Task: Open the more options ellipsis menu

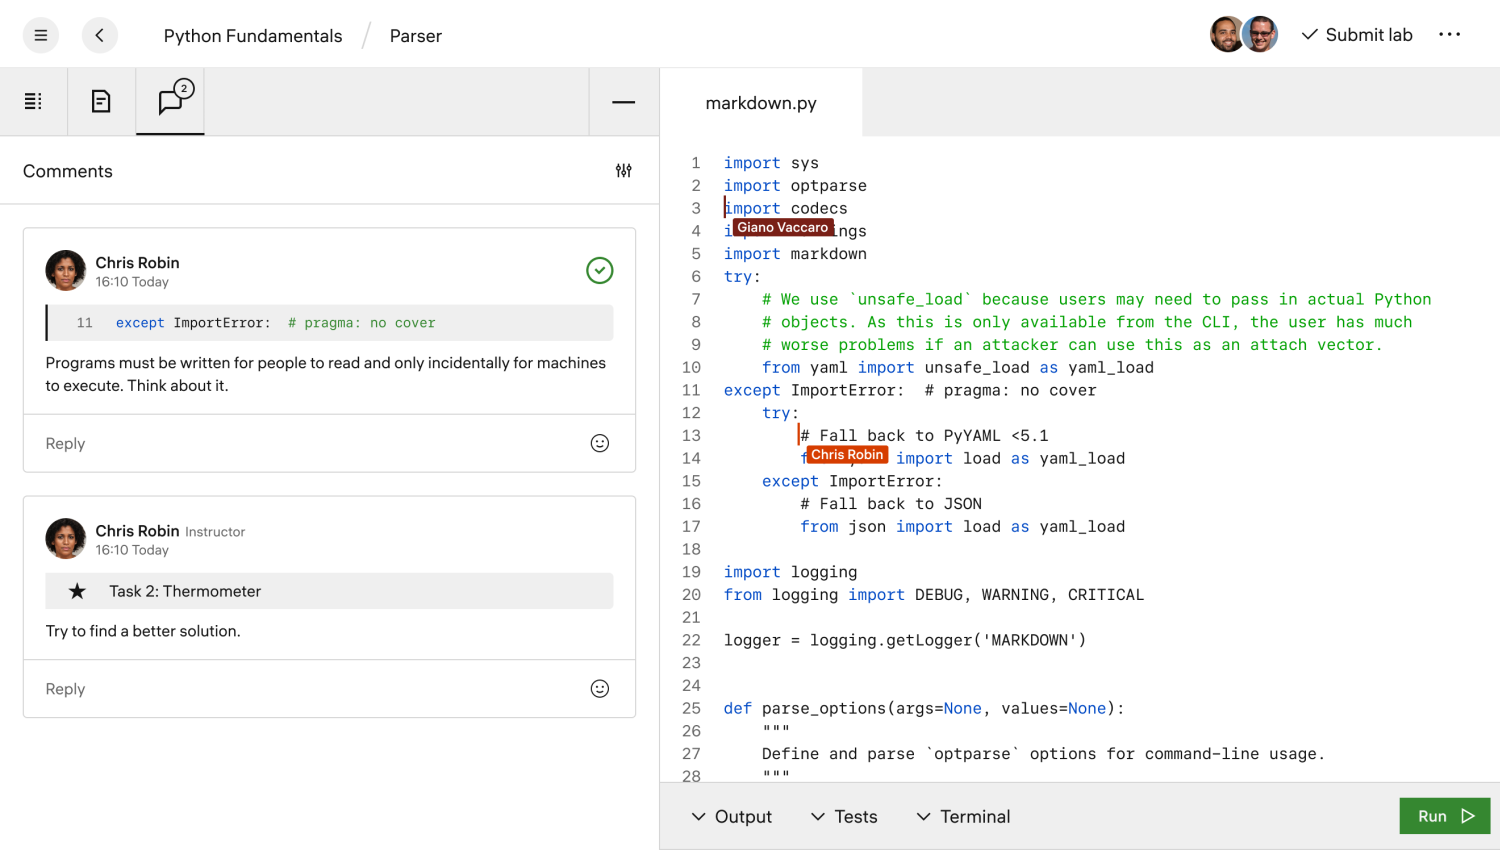Action: coord(1449,35)
